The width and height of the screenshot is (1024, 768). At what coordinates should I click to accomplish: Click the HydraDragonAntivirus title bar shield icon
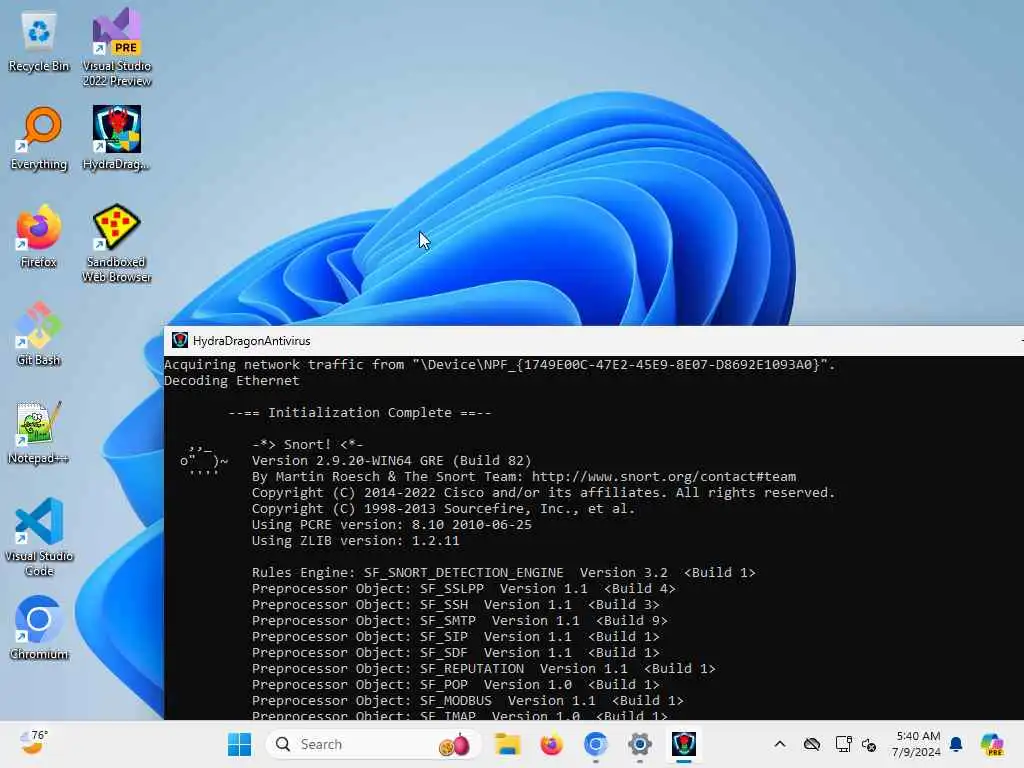pyautogui.click(x=180, y=340)
